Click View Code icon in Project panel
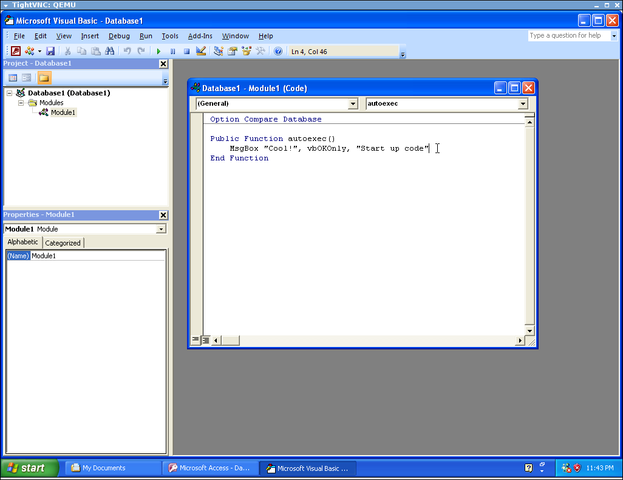This screenshot has width=623, height=480. (x=13, y=78)
